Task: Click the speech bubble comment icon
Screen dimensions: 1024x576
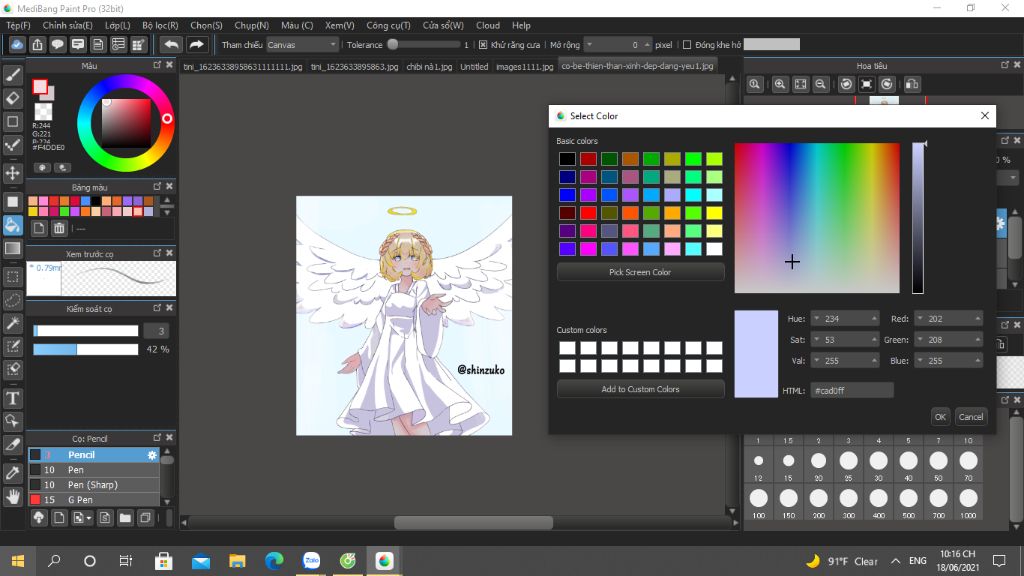Action: pos(57,44)
